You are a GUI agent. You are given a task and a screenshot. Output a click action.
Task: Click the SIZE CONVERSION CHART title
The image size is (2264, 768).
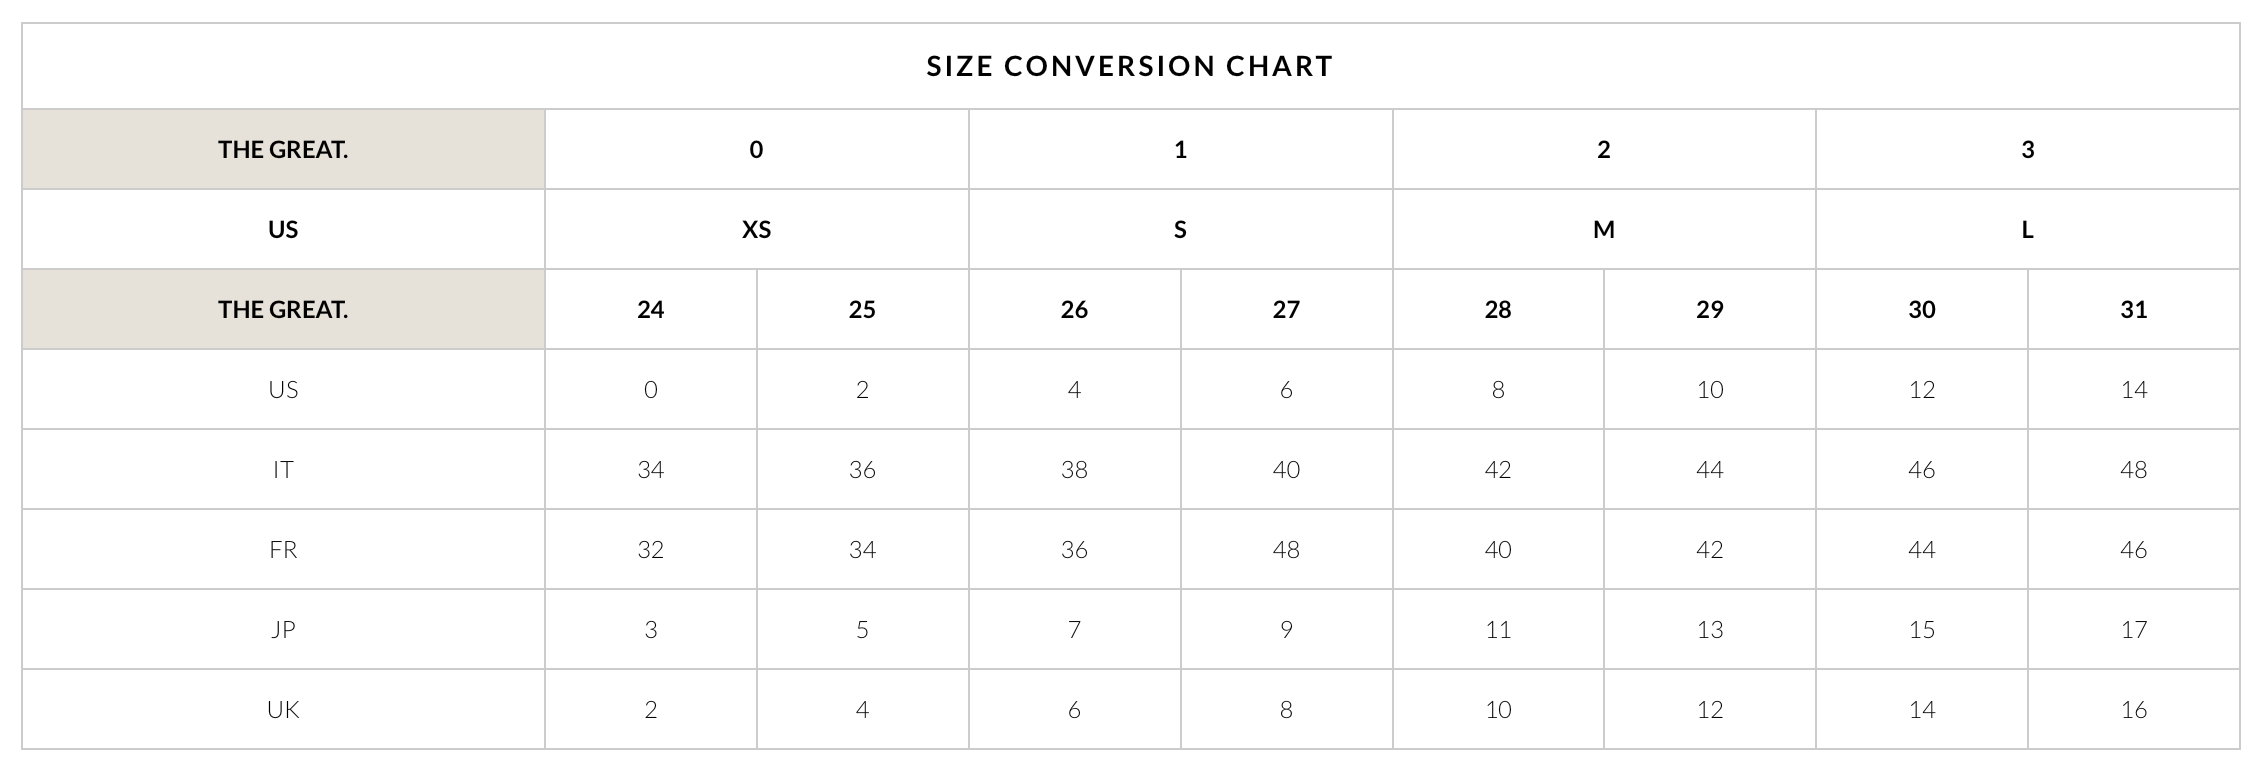[1130, 66]
